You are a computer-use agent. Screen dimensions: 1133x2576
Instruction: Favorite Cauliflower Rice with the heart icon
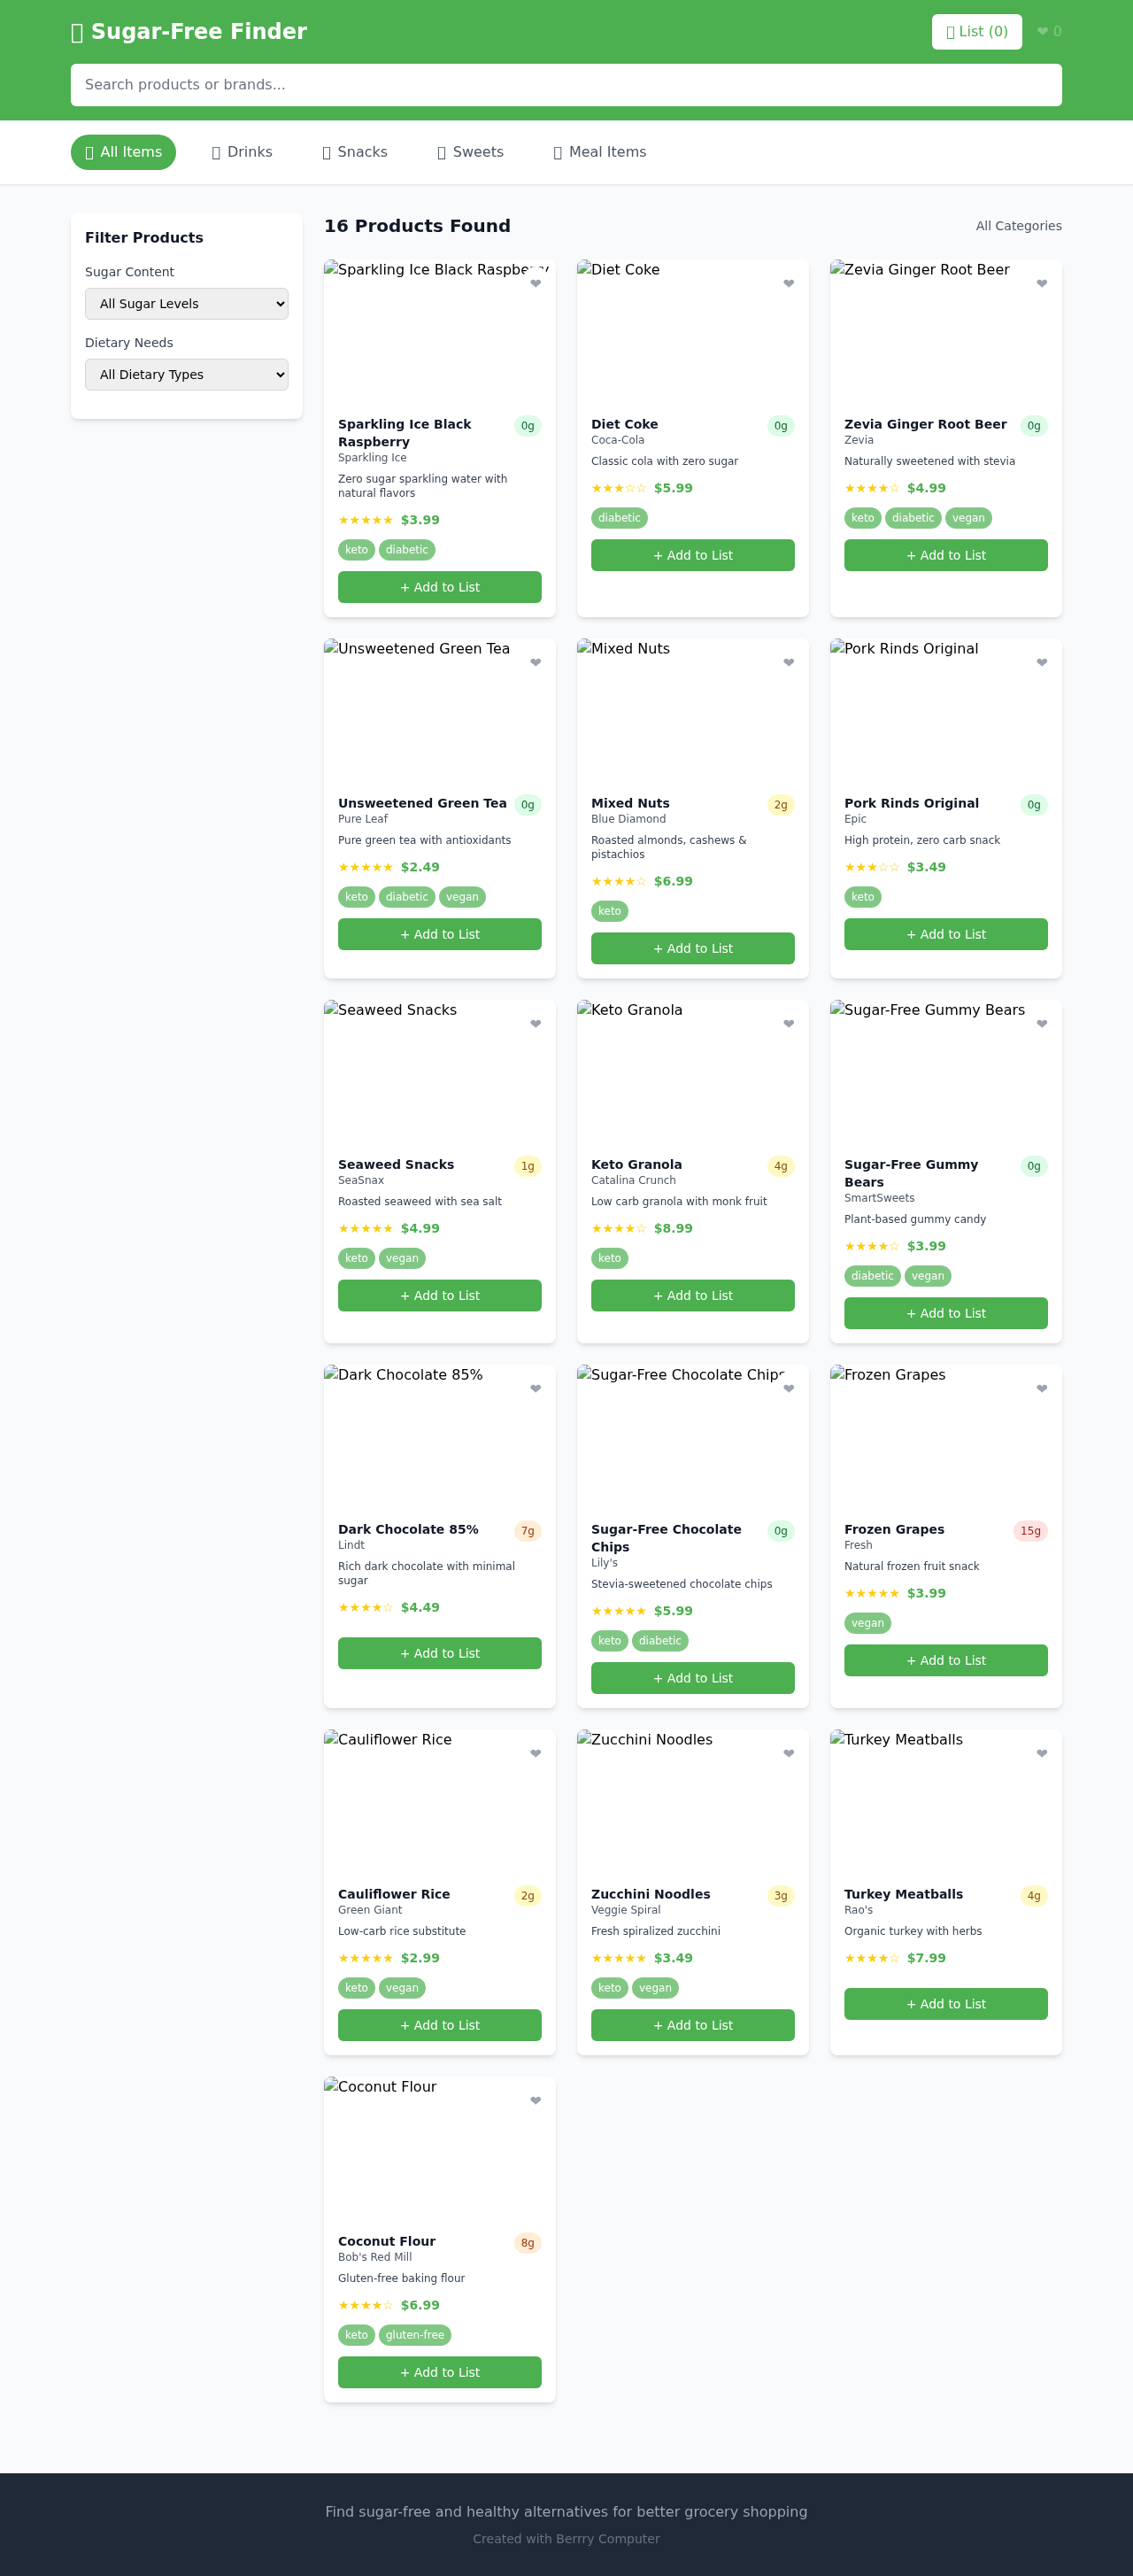tap(535, 1754)
